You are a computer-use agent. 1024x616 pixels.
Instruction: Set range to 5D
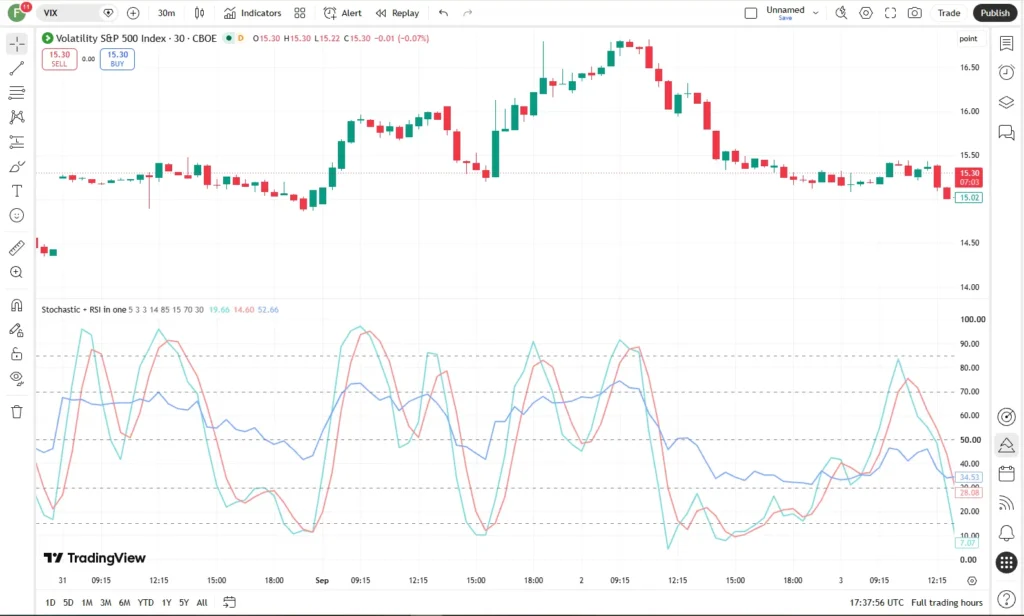69,602
